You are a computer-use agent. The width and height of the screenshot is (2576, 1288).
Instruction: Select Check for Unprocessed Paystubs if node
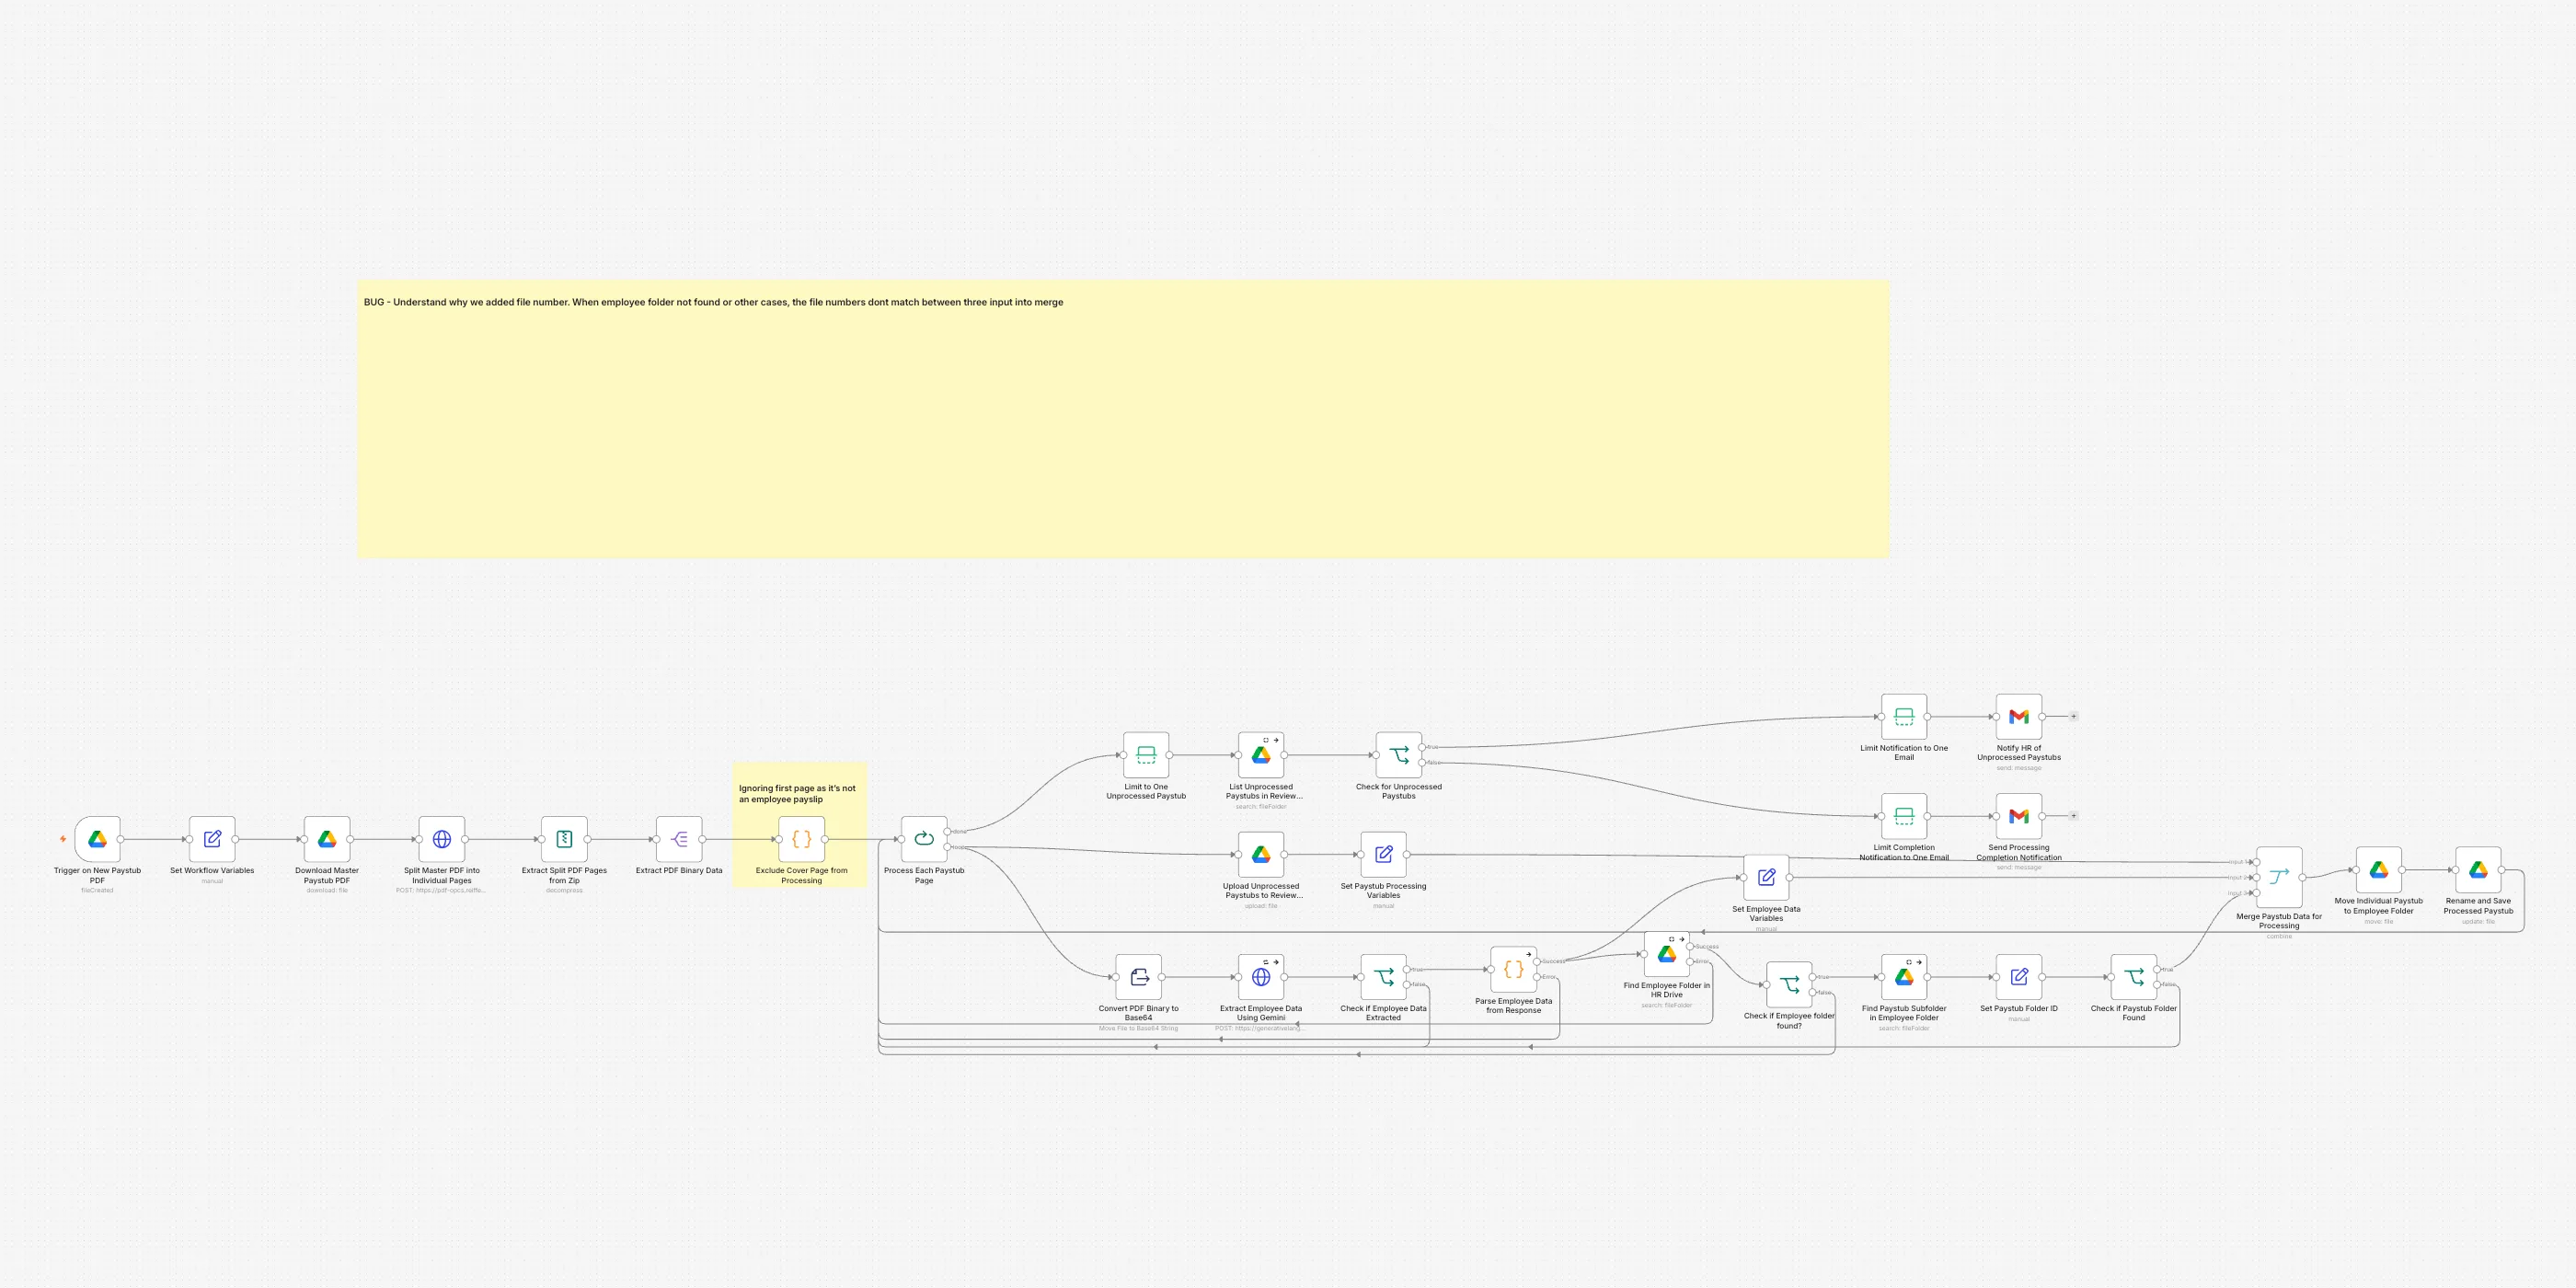pos(1399,755)
